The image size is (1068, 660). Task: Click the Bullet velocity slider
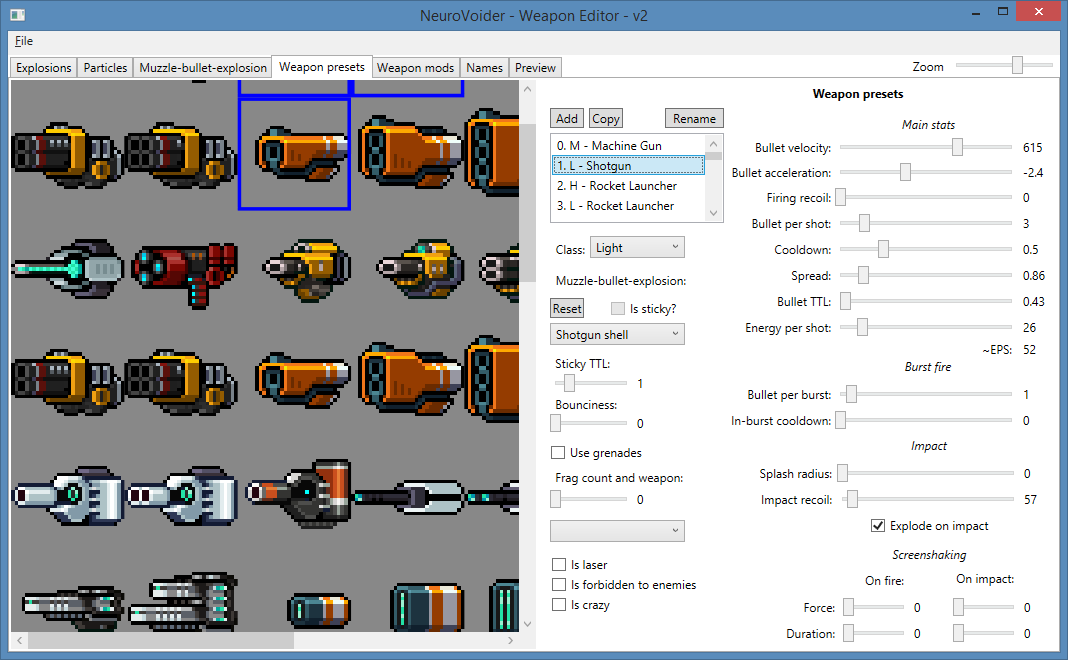[926, 147]
